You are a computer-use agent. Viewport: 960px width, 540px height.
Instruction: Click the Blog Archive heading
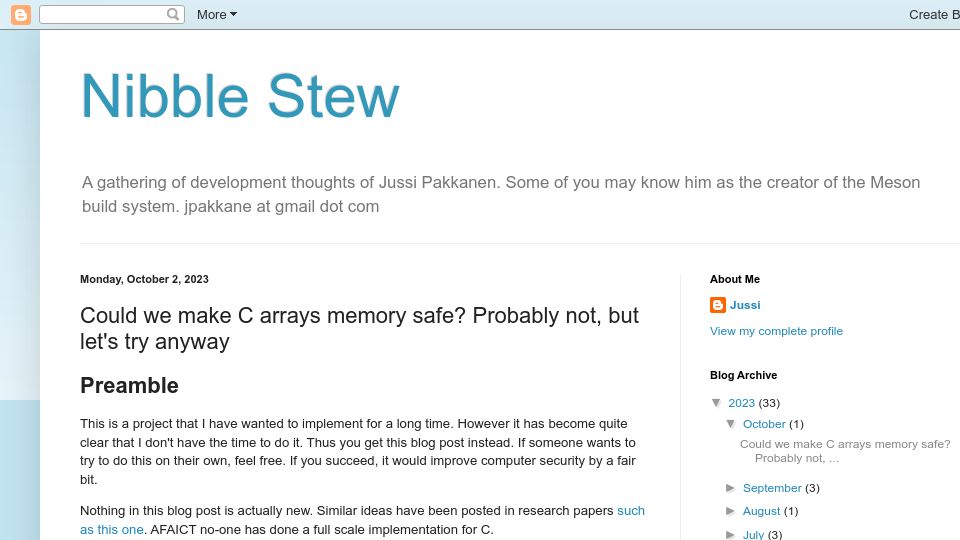tap(743, 375)
